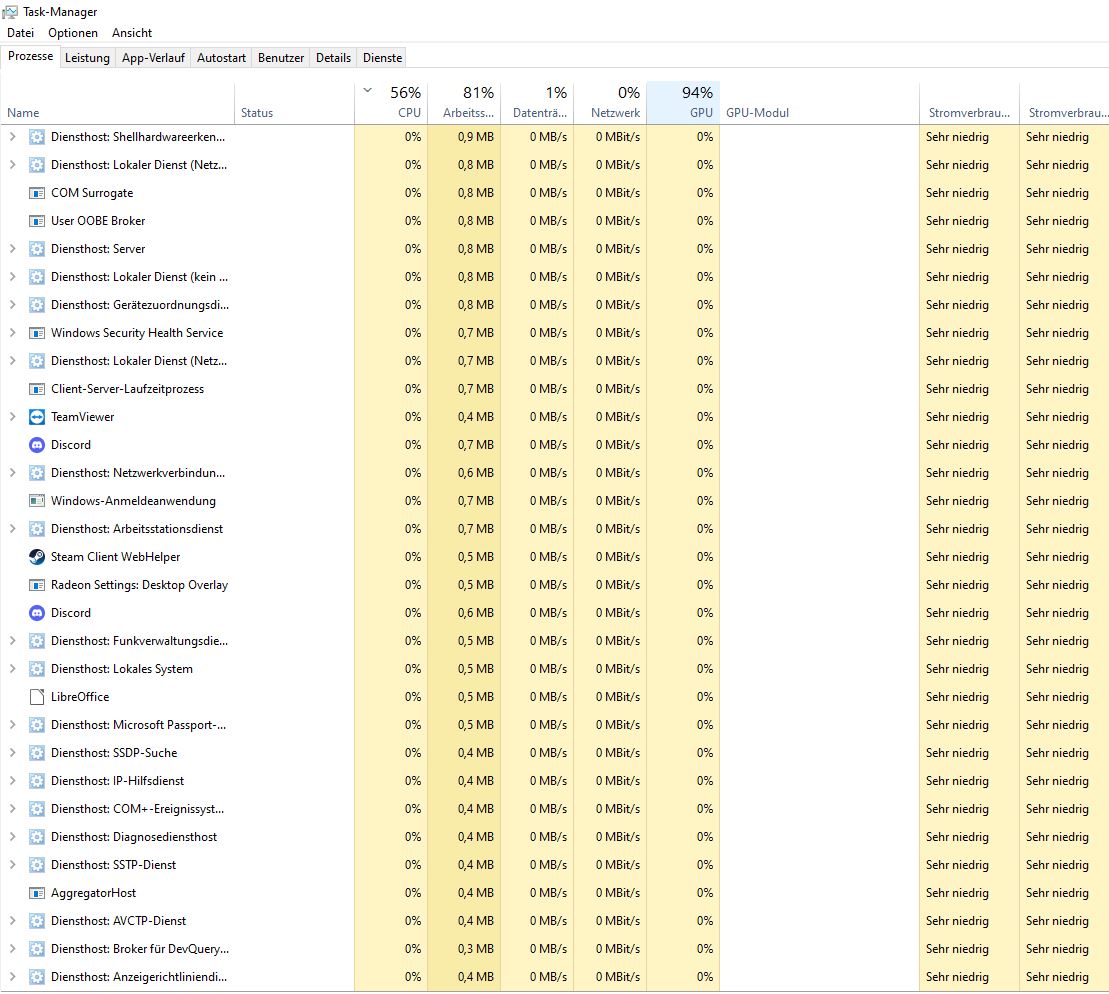Viewport: 1109px width, 994px height.
Task: Click 0,9 MB memory value of Shellhardwareerkennung
Action: click(x=475, y=137)
